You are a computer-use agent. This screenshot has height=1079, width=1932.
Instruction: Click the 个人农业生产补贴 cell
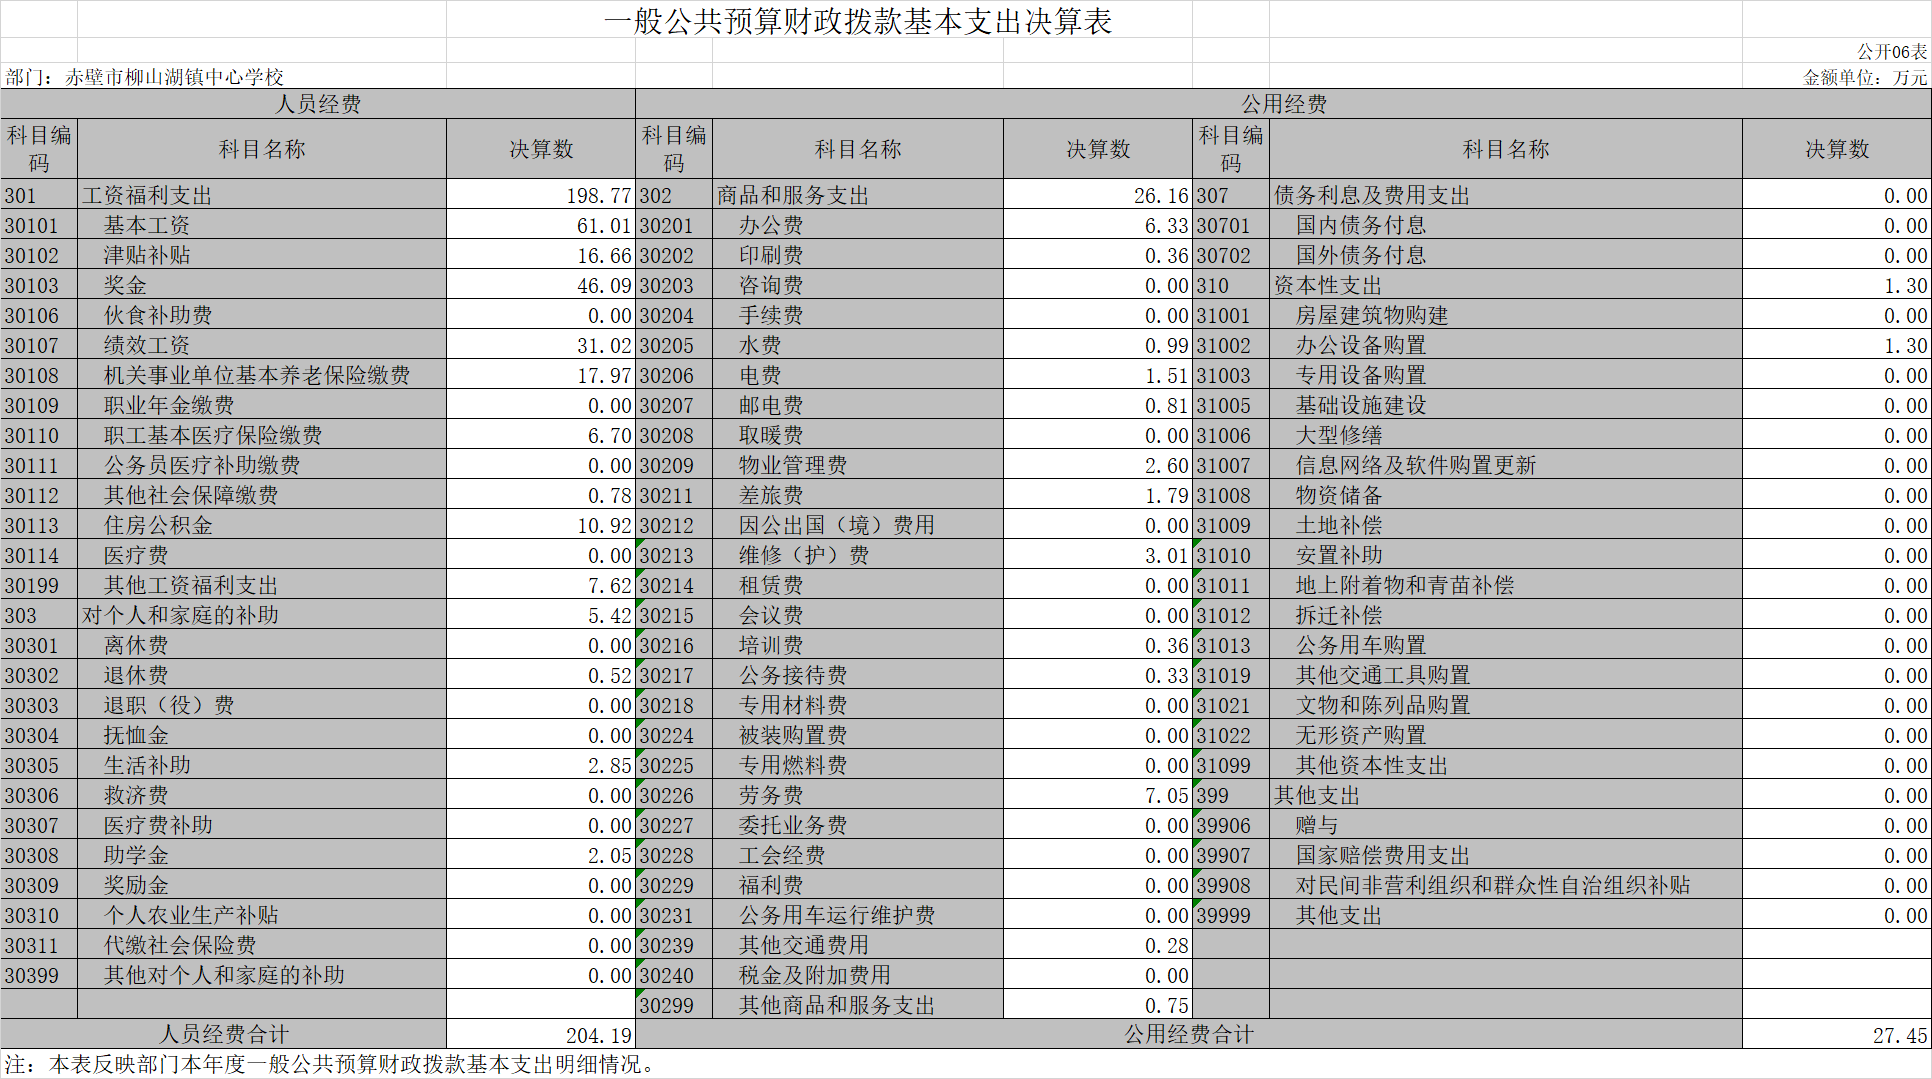262,915
